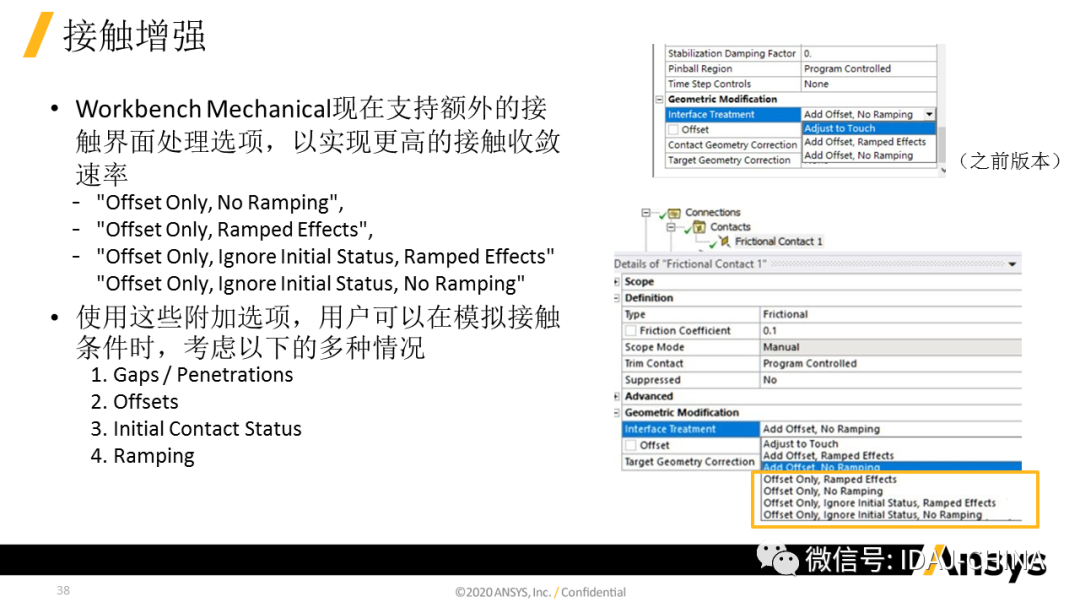Pick Offset Only, Ramped Effects option

[830, 480]
